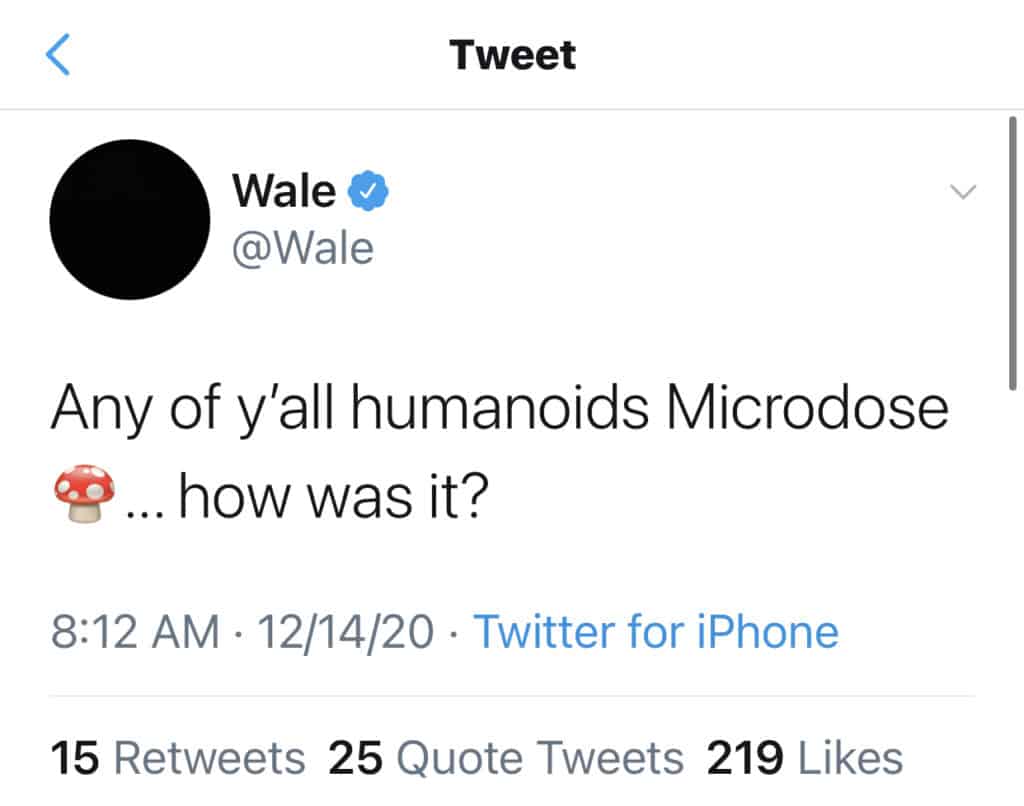Open the @Wale handle link
The height and width of the screenshot is (806, 1024).
pos(303,247)
